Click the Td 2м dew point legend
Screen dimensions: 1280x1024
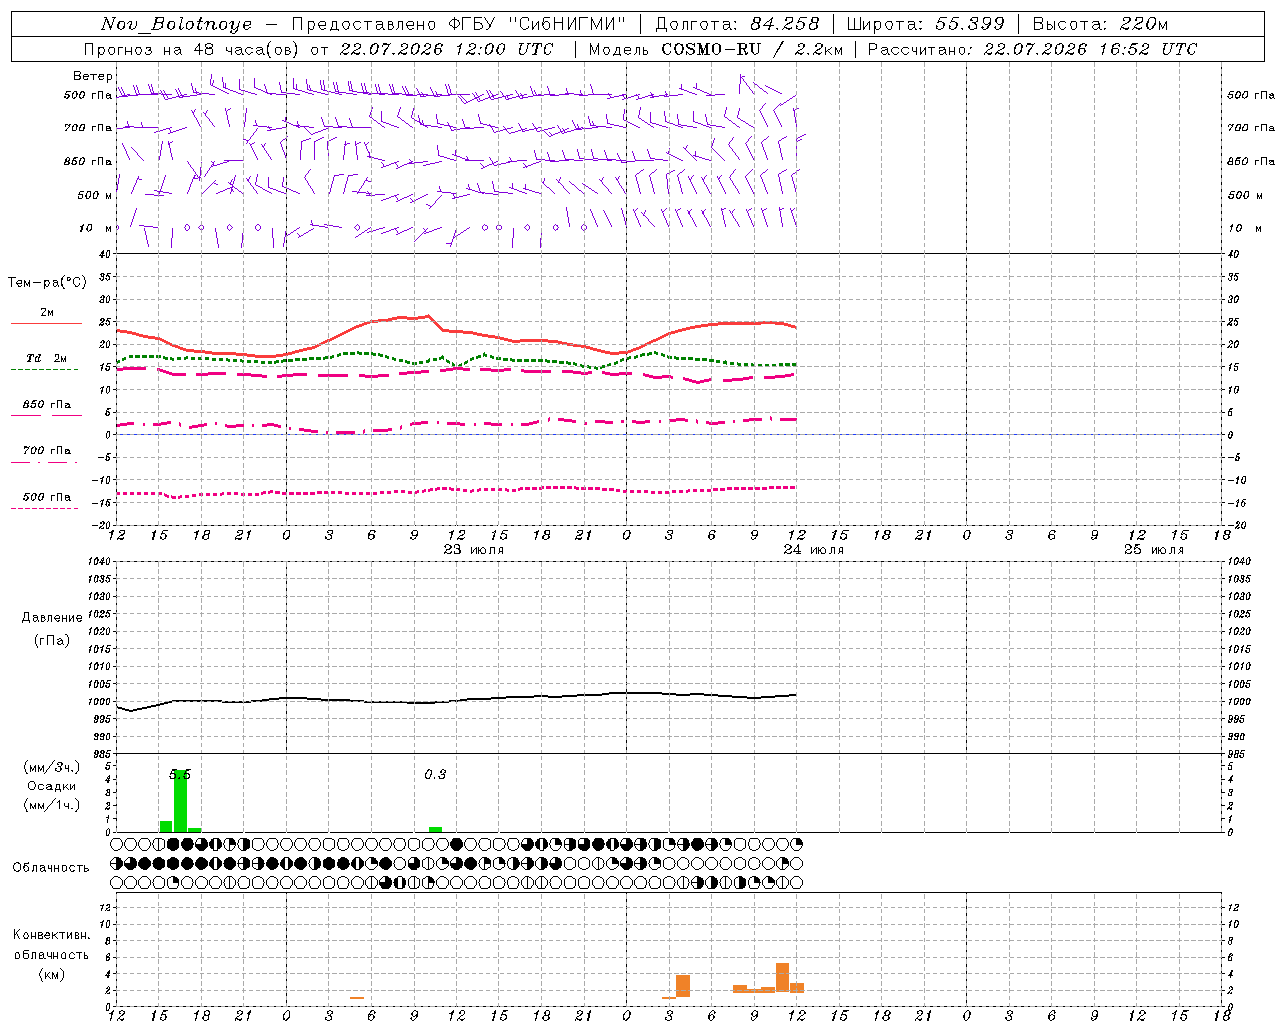[x=46, y=363]
